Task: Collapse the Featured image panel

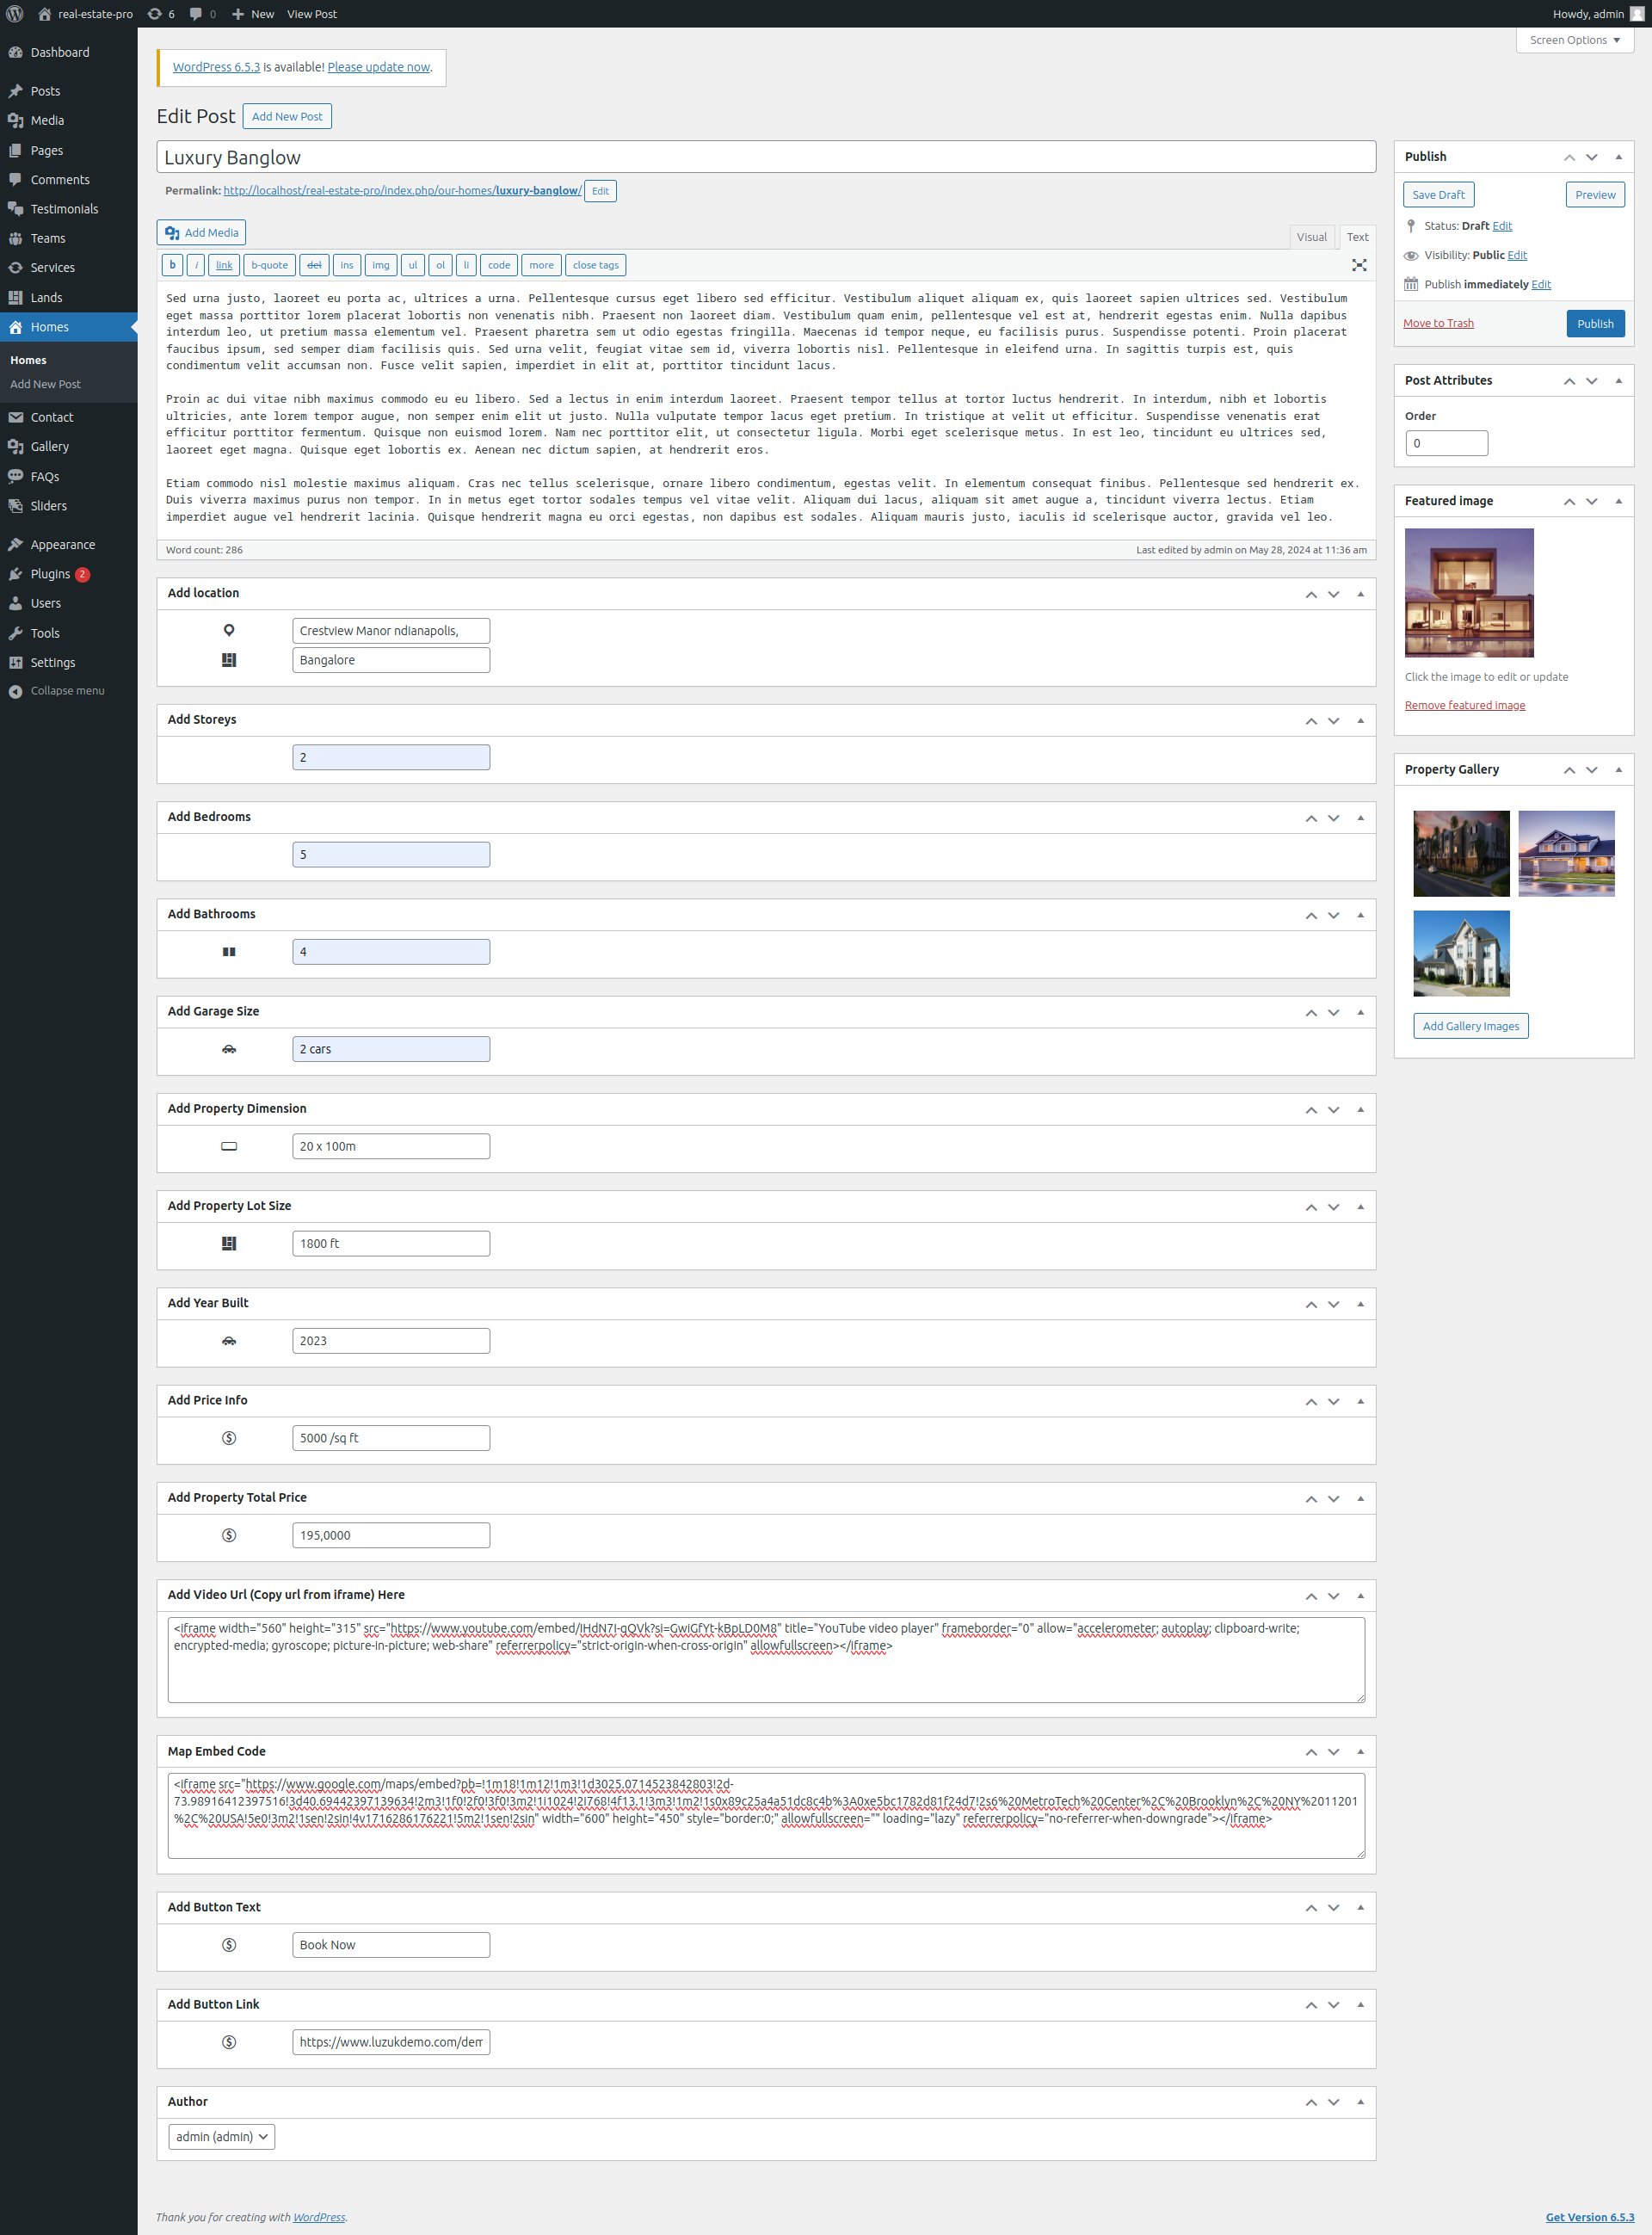Action: (1618, 501)
